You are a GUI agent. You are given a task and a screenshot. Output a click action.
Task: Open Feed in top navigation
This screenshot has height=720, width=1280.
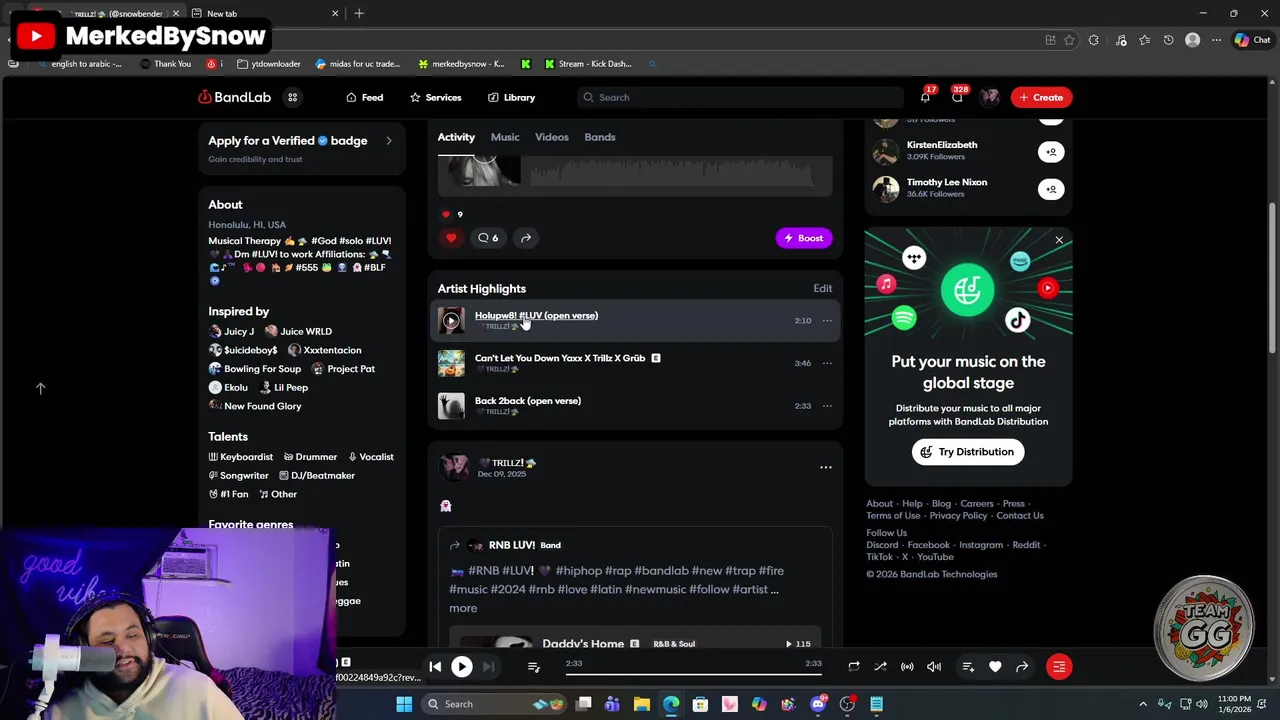tap(365, 97)
